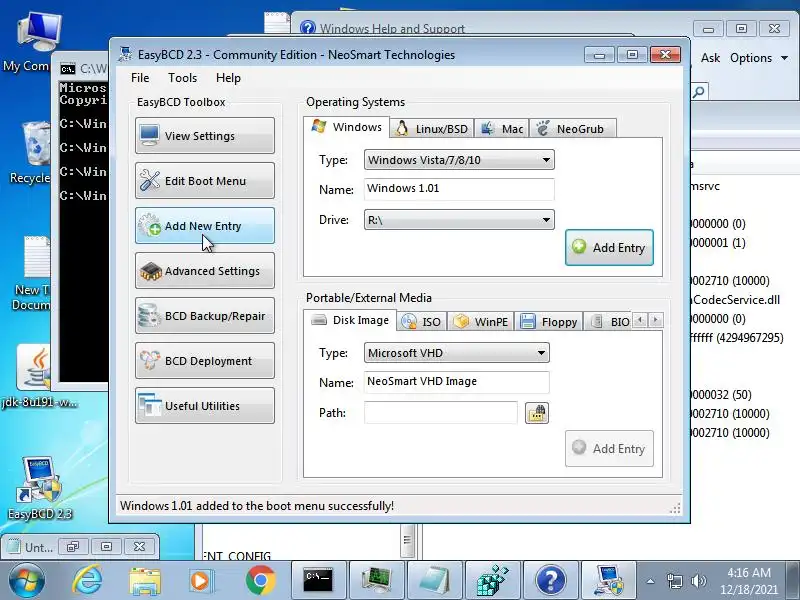
Task: Open Registry Editor taskbar button
Action: (493, 580)
